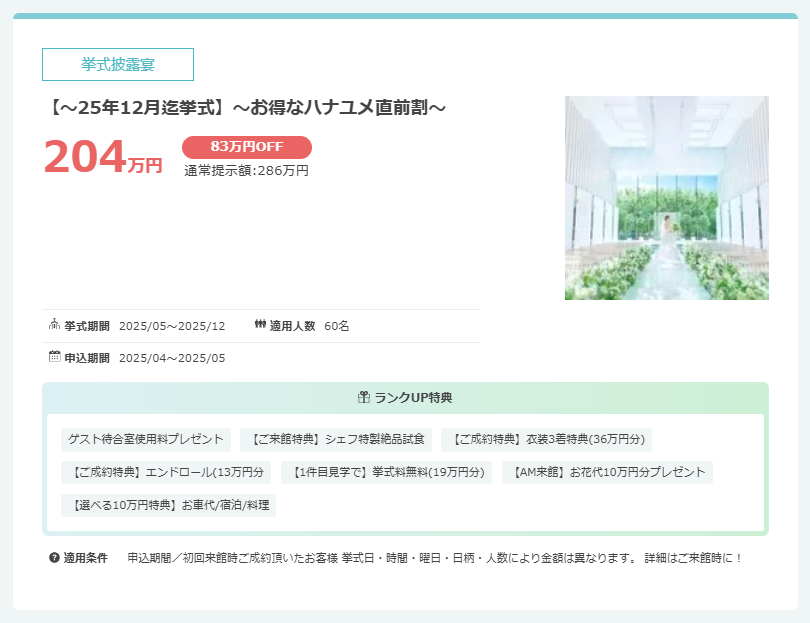This screenshot has width=810, height=623.
Task: Click the chapel icon beside 挙式期間
Action: pos(54,324)
